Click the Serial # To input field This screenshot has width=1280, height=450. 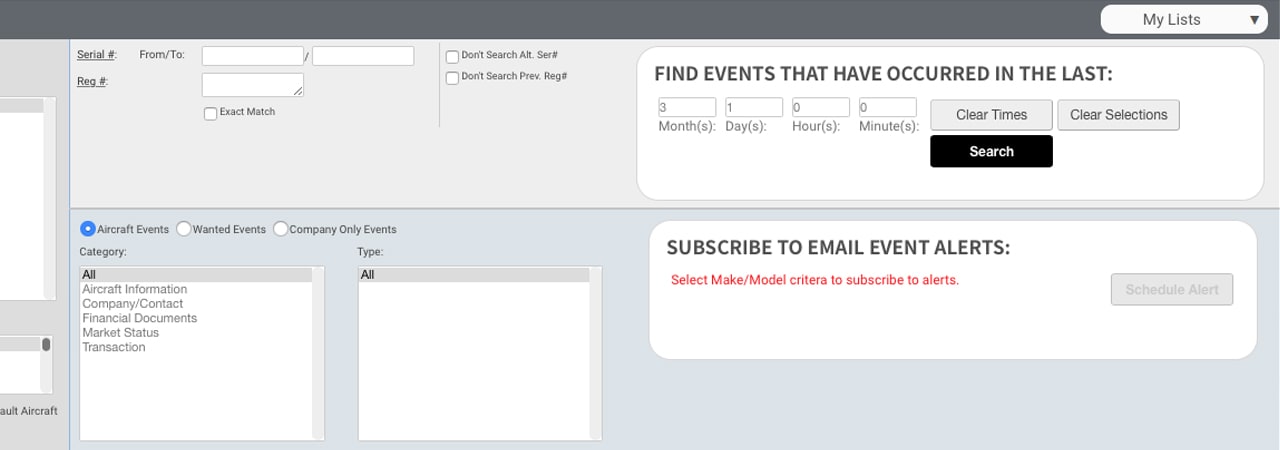(363, 56)
